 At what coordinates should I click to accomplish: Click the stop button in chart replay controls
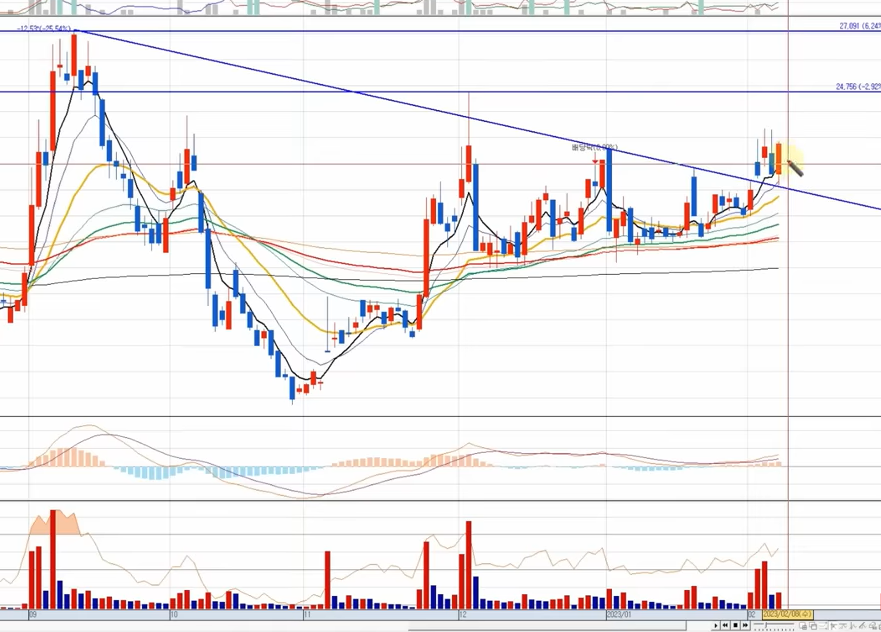pyautogui.click(x=735, y=625)
